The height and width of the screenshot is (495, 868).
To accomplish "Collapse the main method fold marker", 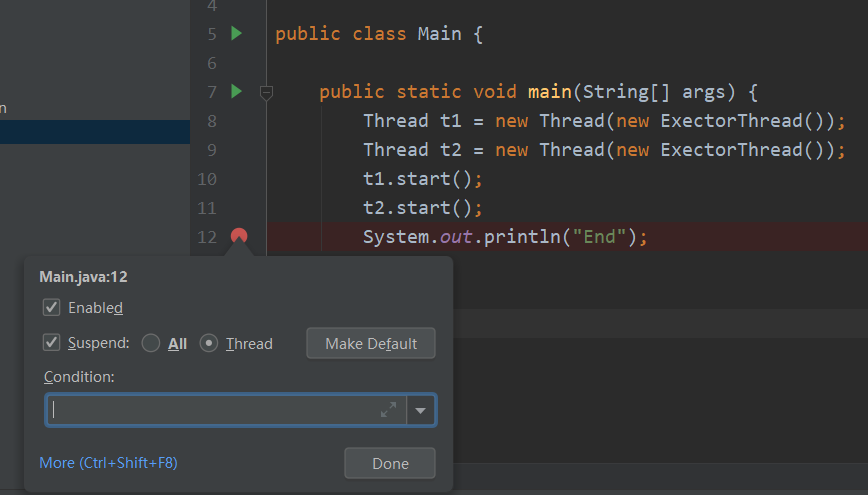I will pyautogui.click(x=266, y=92).
